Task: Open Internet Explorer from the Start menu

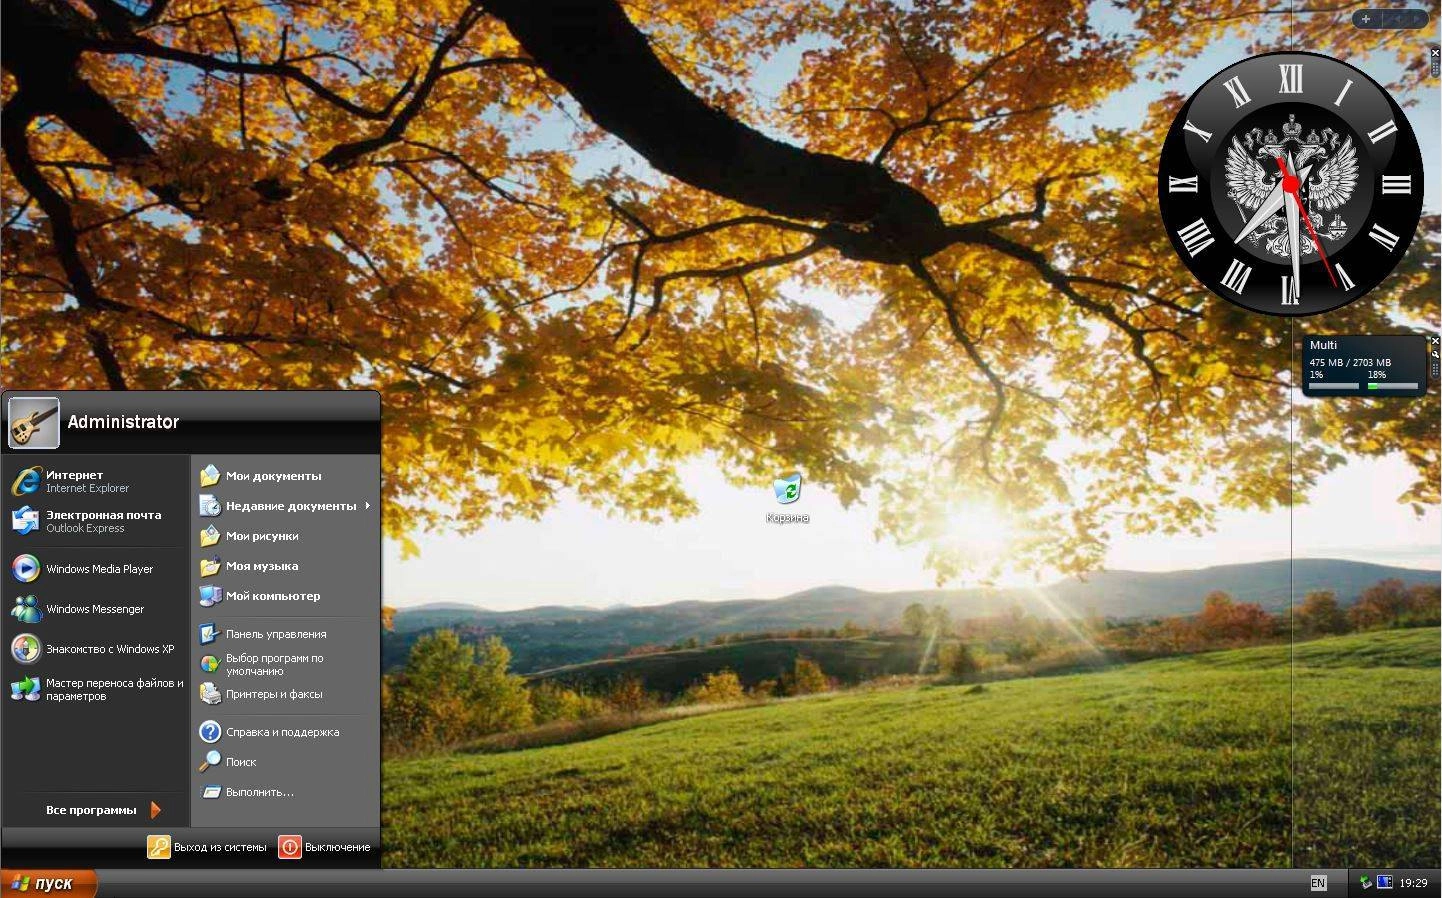Action: coord(96,481)
